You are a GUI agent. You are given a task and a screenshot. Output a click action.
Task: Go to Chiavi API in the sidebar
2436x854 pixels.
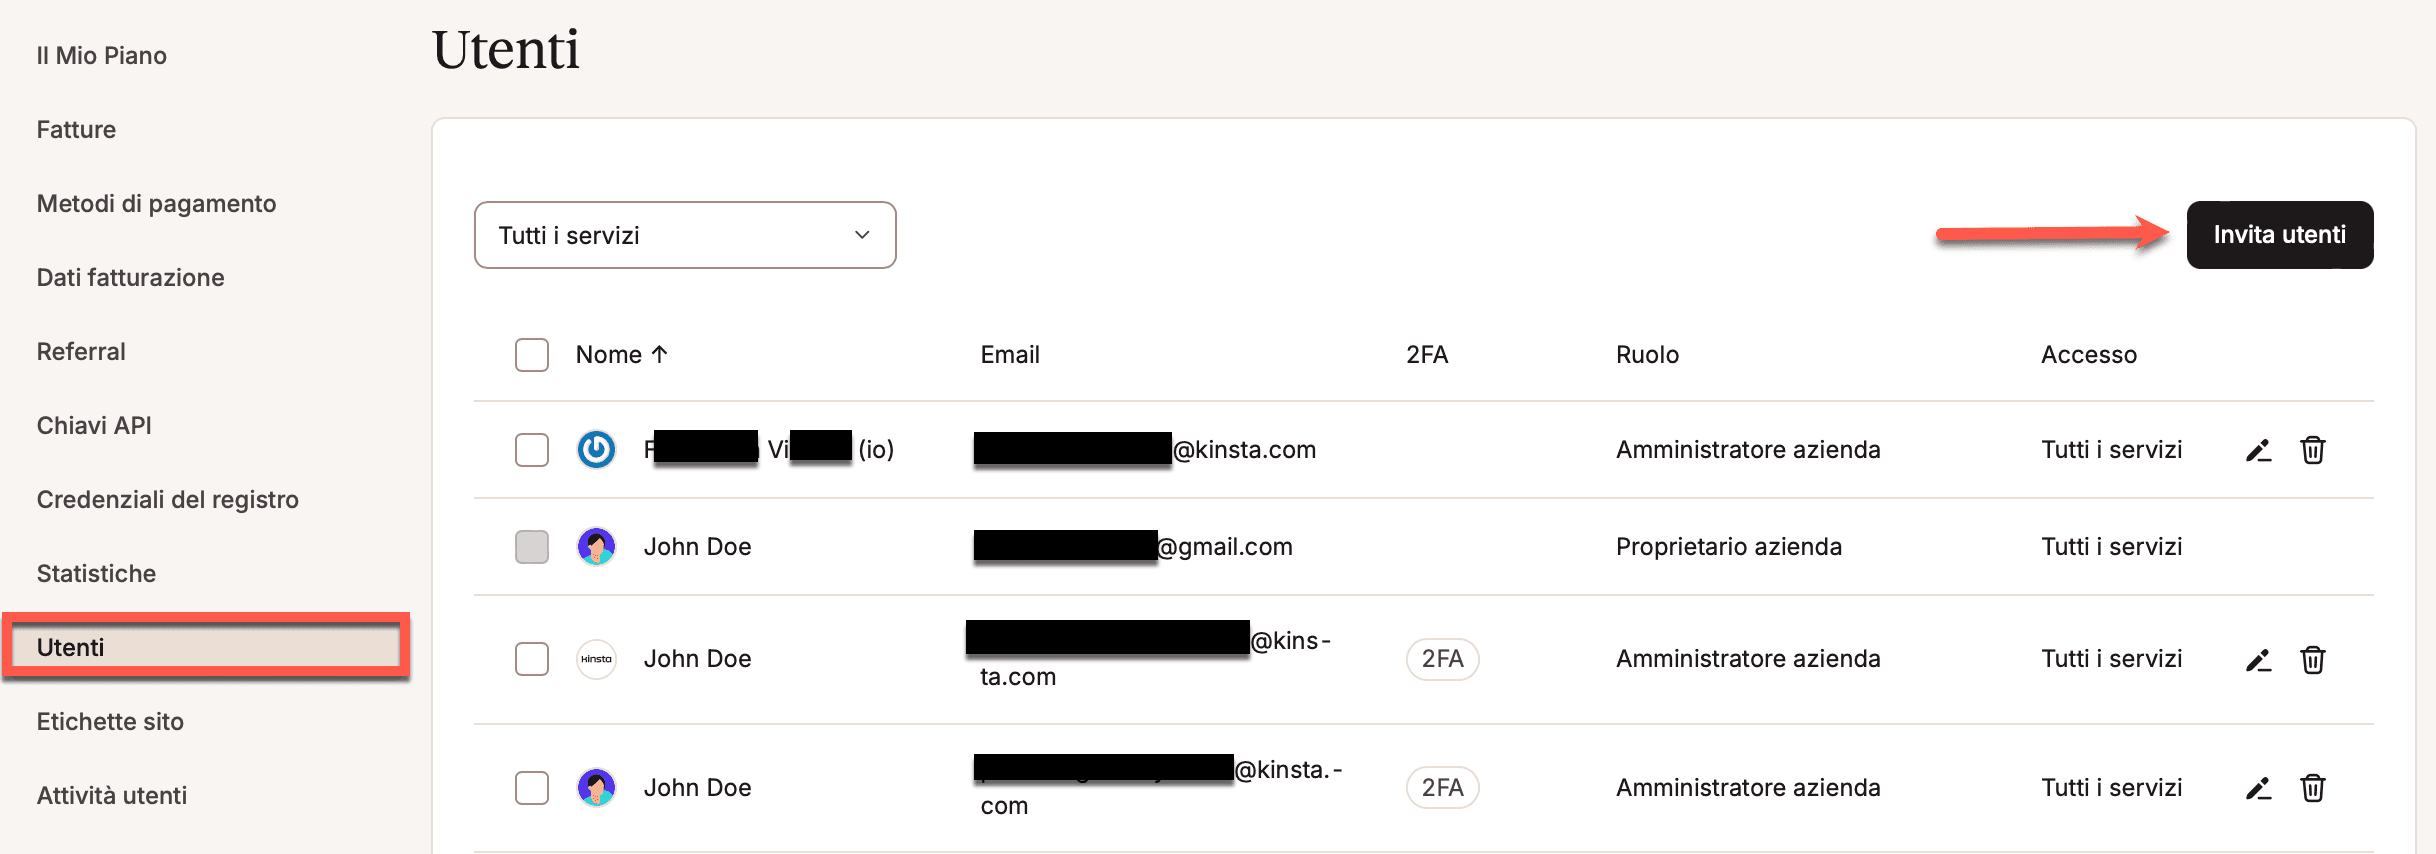point(94,426)
